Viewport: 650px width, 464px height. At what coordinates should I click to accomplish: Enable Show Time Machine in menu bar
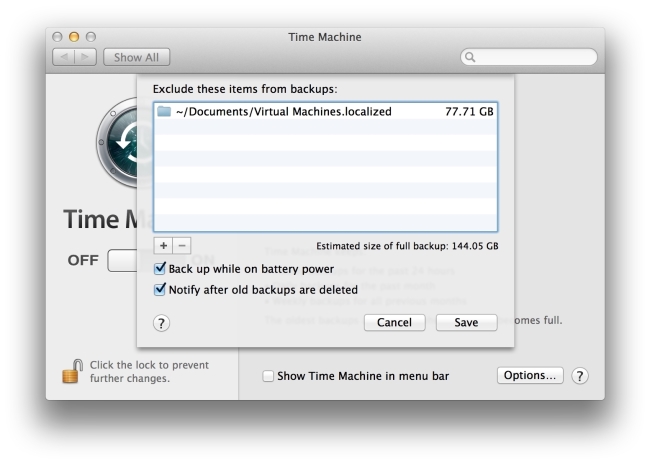pos(268,376)
